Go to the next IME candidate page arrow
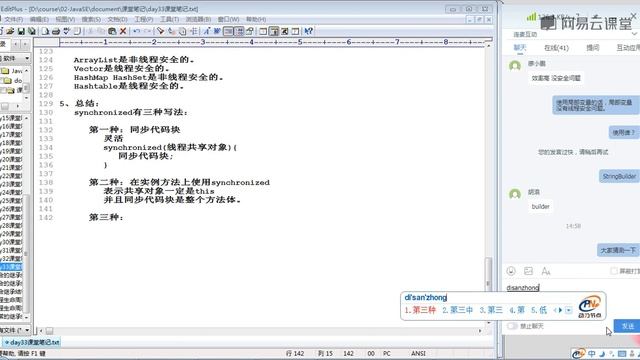The image size is (640, 360). [x=560, y=310]
